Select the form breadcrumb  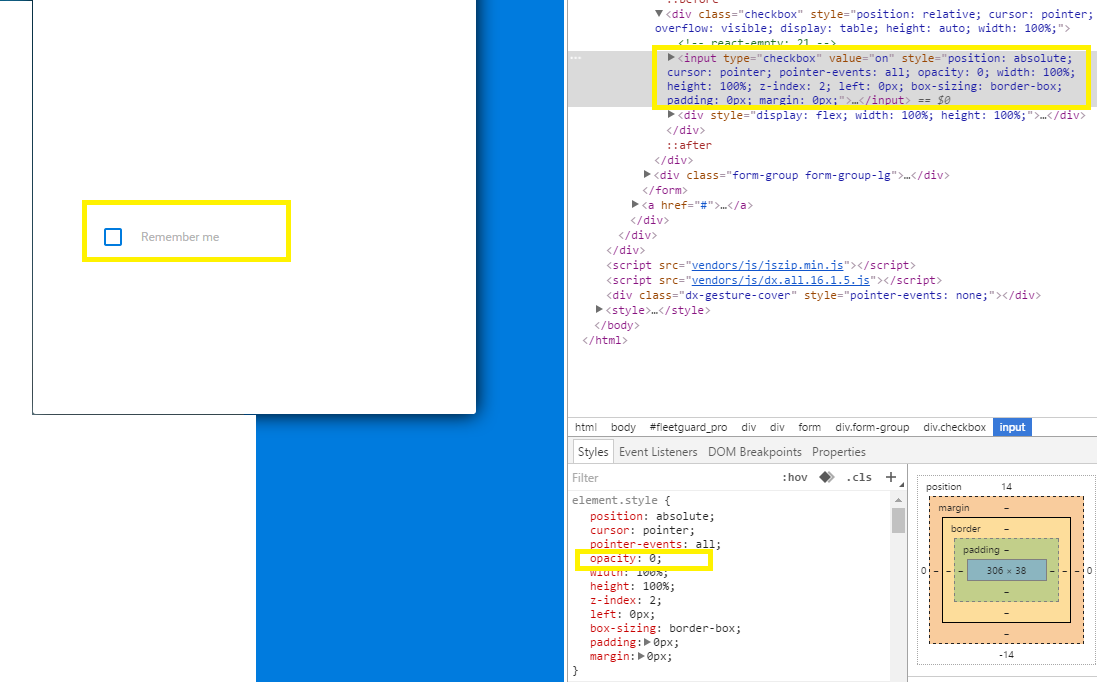point(809,427)
